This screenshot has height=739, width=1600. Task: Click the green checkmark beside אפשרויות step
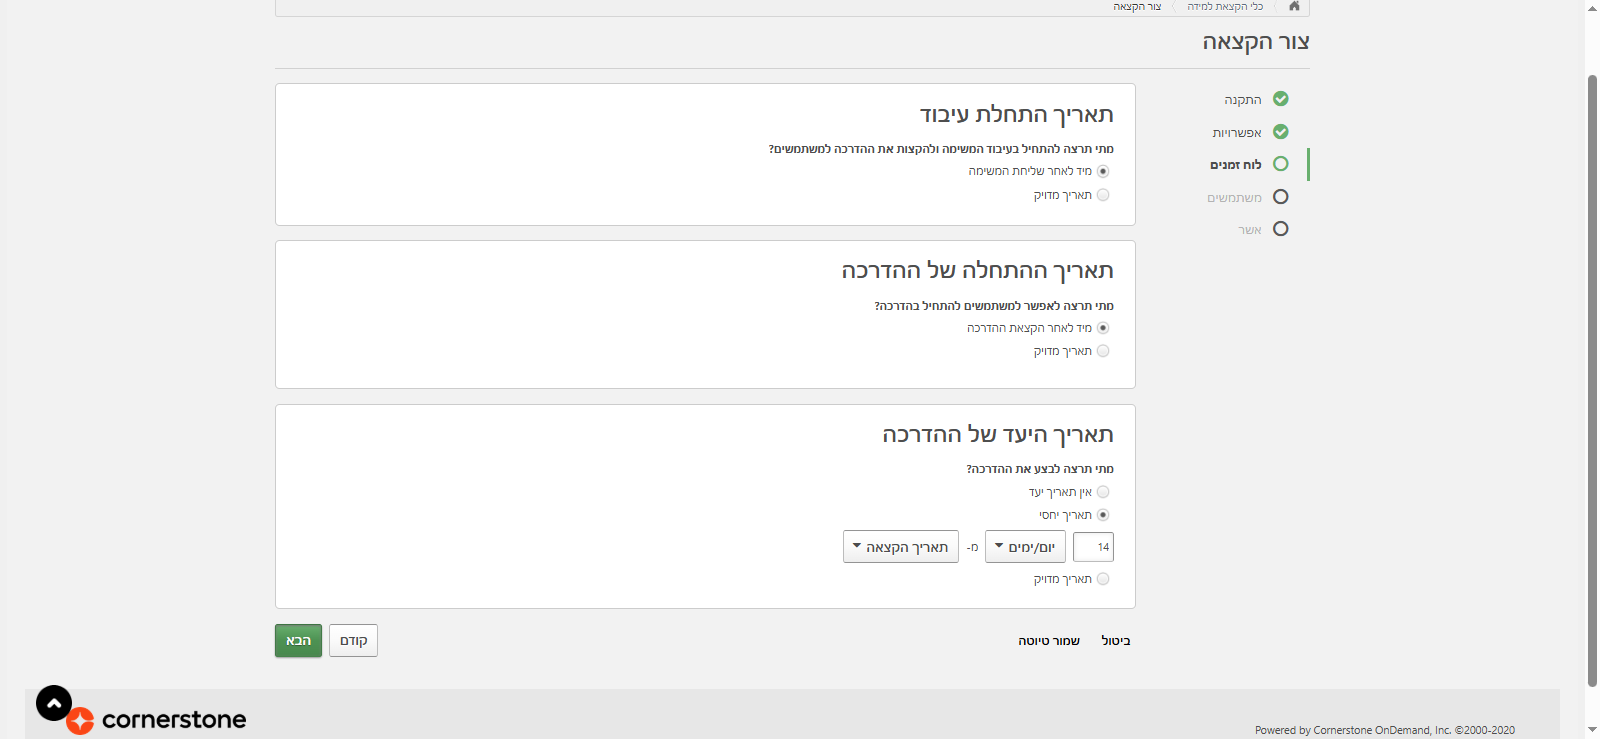point(1281,132)
